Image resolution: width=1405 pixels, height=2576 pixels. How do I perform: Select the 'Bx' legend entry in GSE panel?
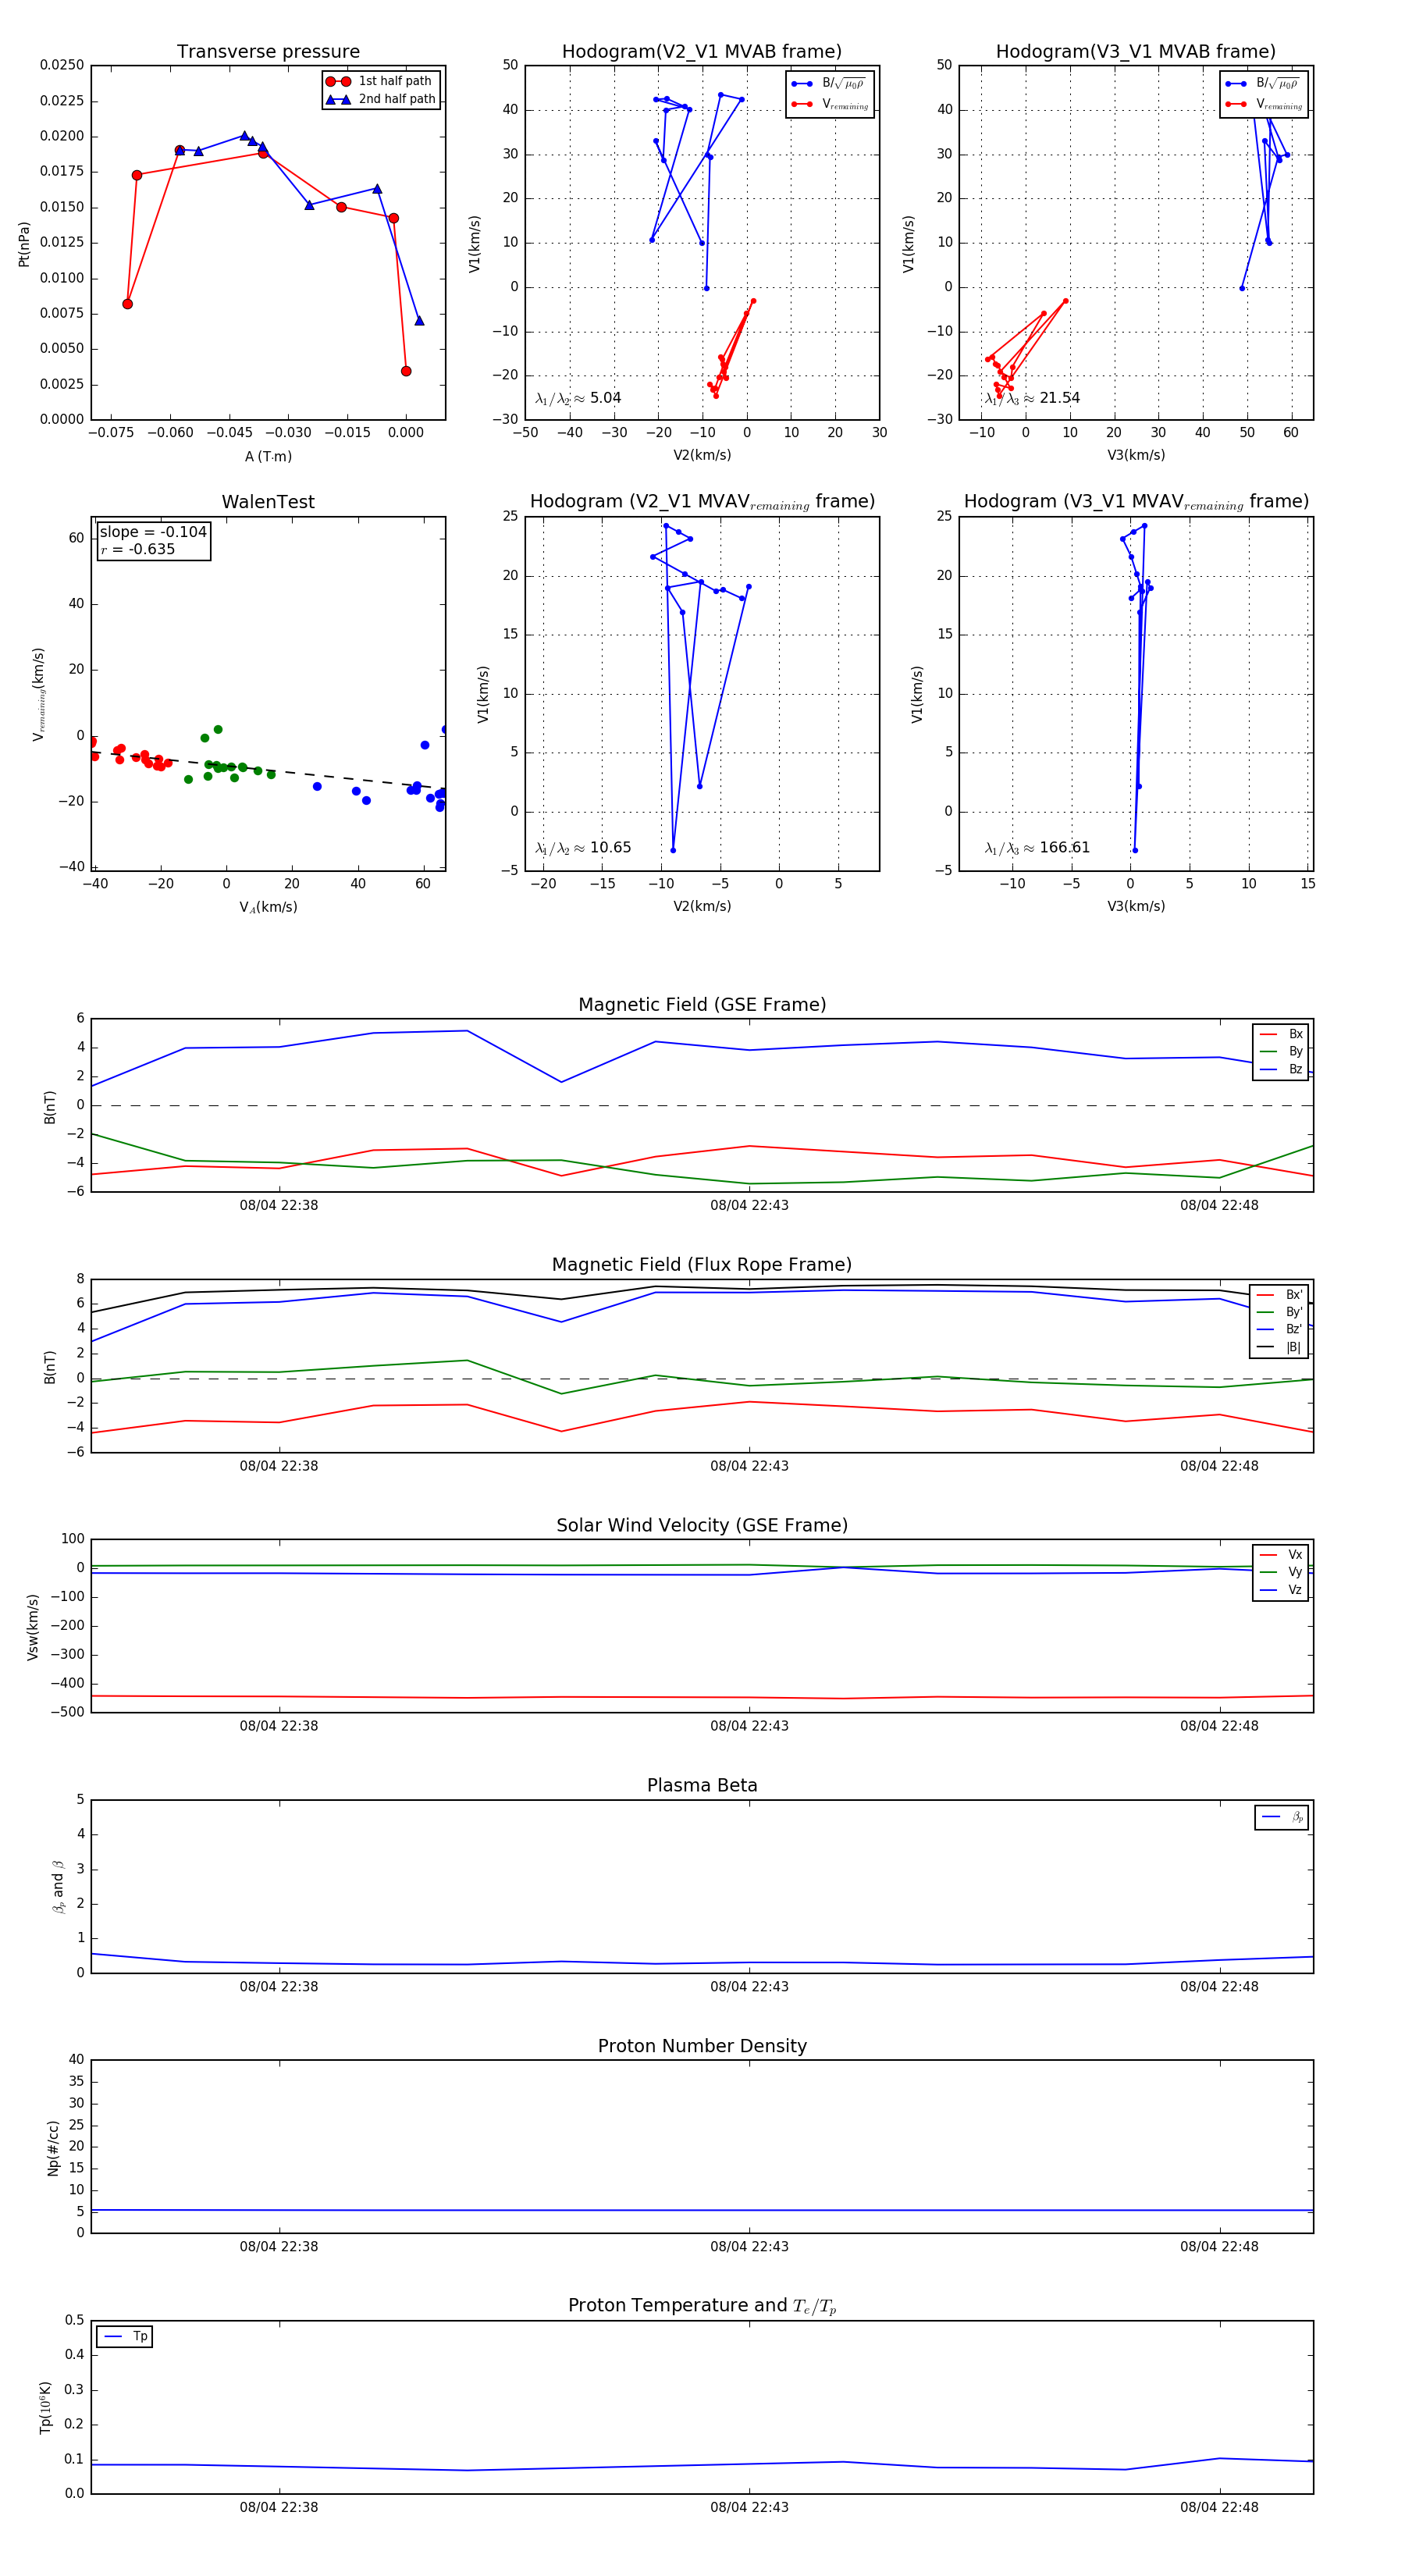pyautogui.click(x=1281, y=1034)
